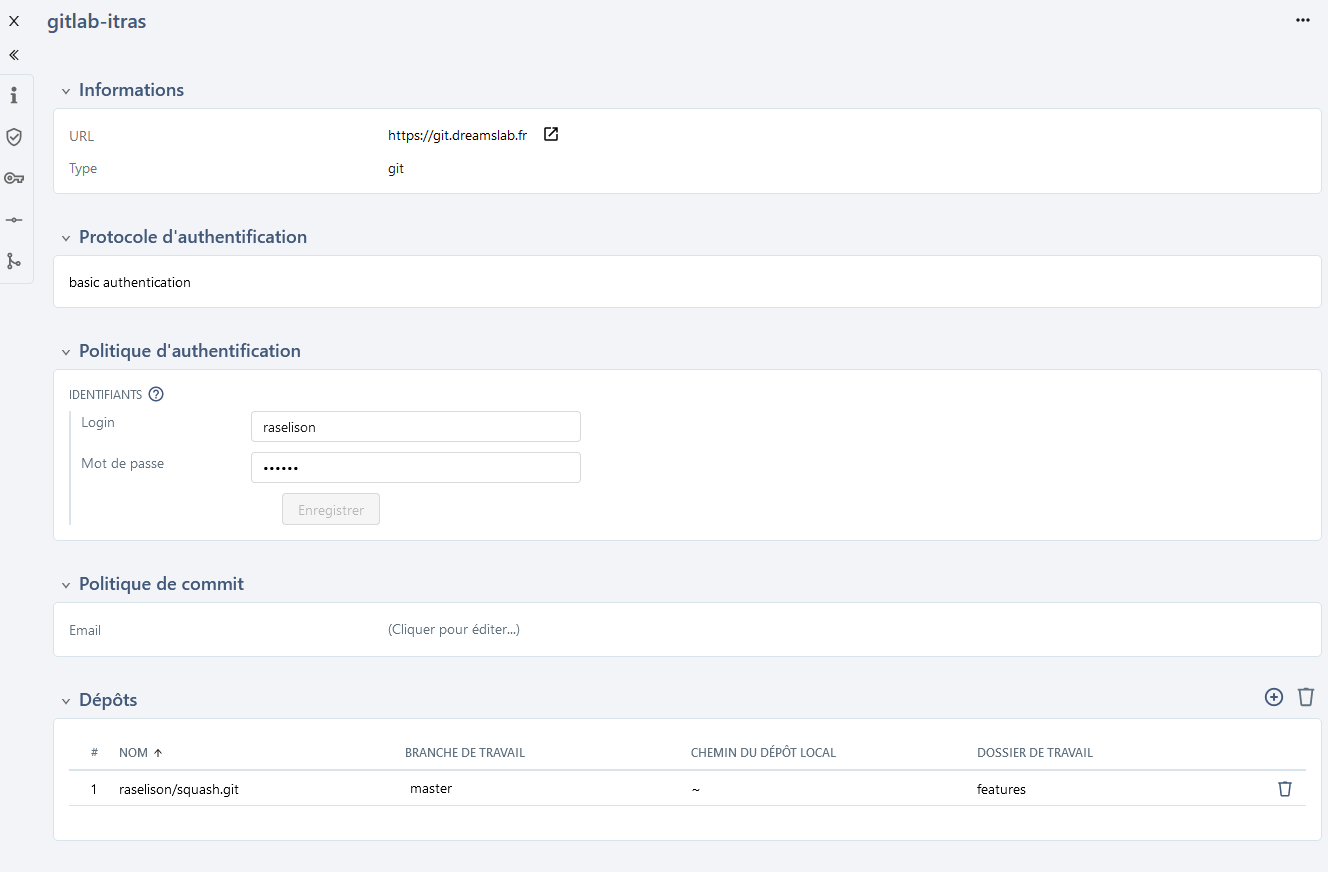Collapse the Politique de commit section
The image size is (1328, 872).
tap(66, 585)
